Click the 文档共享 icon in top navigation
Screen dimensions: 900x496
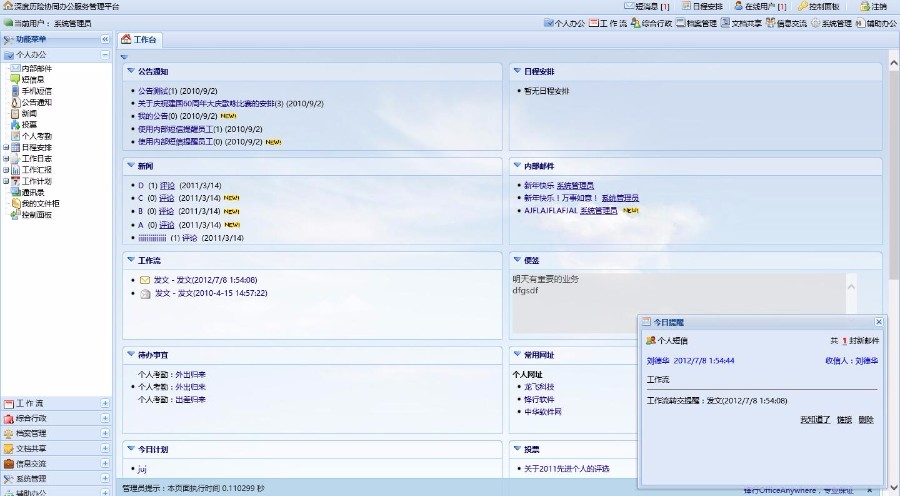(725, 23)
